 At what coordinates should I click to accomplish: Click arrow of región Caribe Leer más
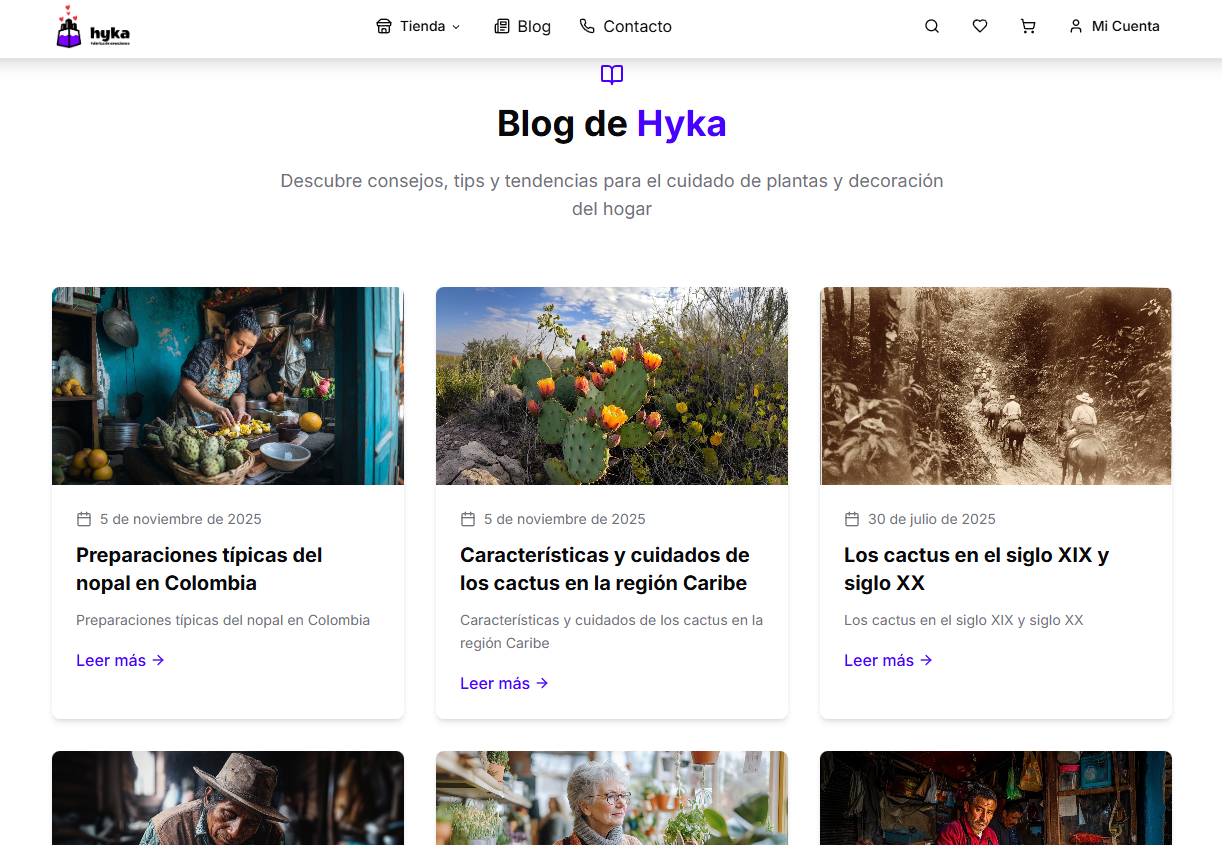(x=542, y=683)
